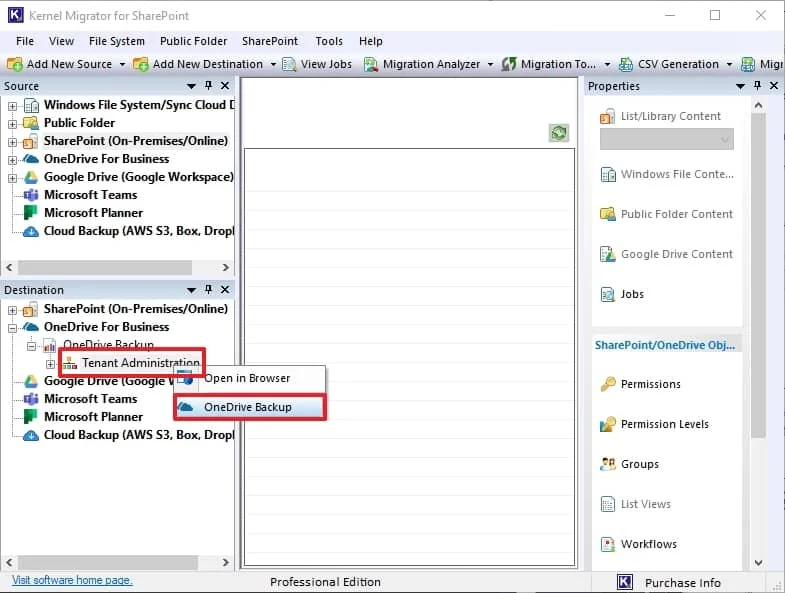
Task: Select the Tenant Administration node
Action: point(140,363)
